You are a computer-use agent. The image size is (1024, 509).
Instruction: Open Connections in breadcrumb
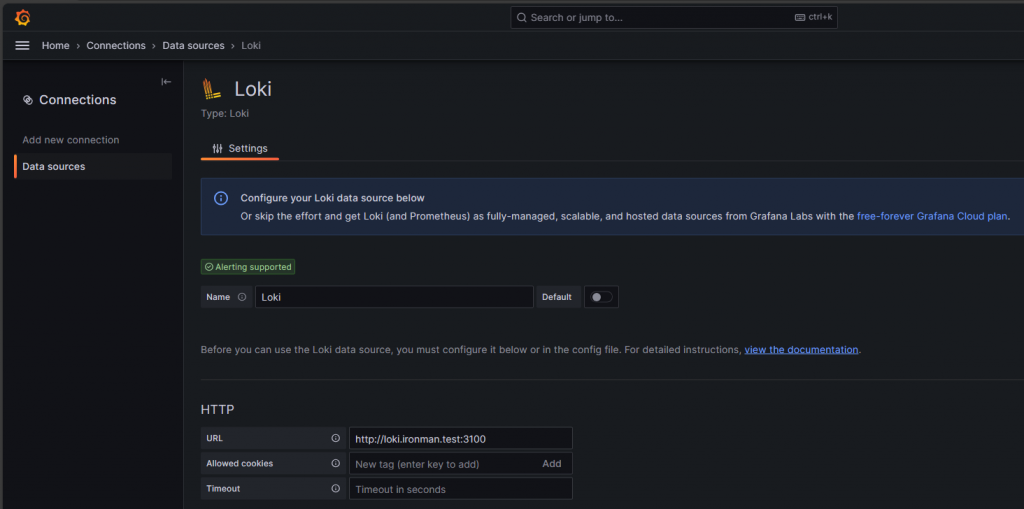coord(116,46)
